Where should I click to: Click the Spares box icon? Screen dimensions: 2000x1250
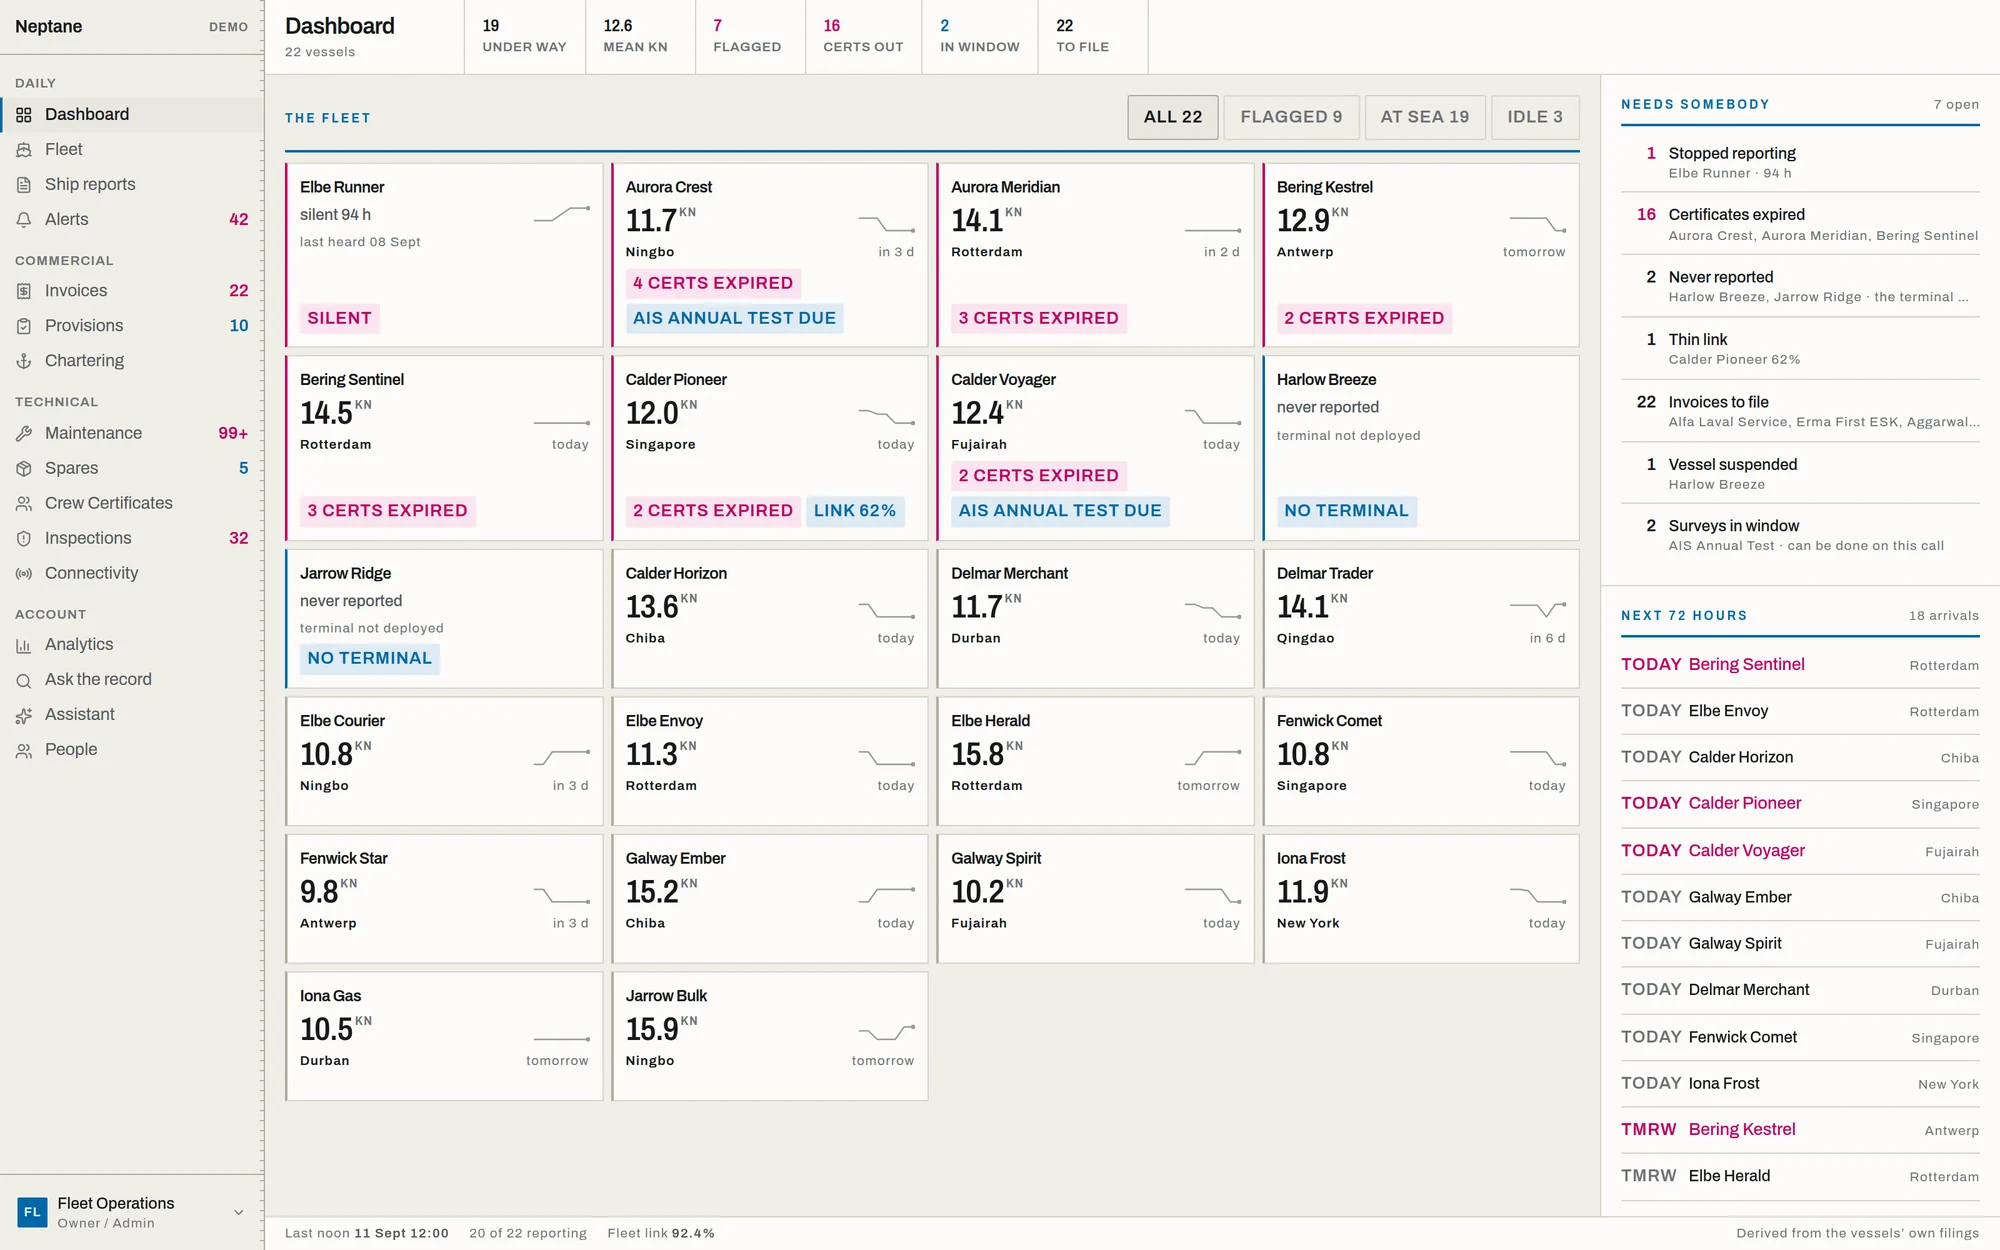click(24, 468)
